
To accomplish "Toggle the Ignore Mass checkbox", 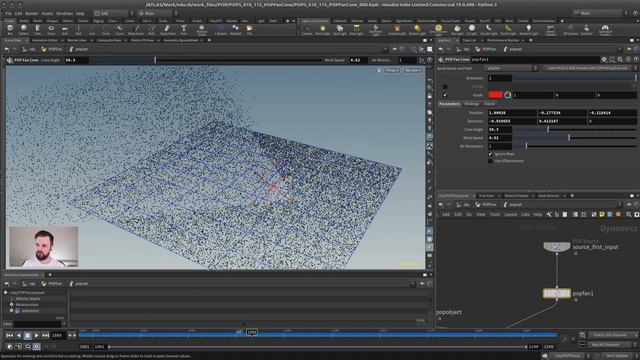I will click(491, 154).
